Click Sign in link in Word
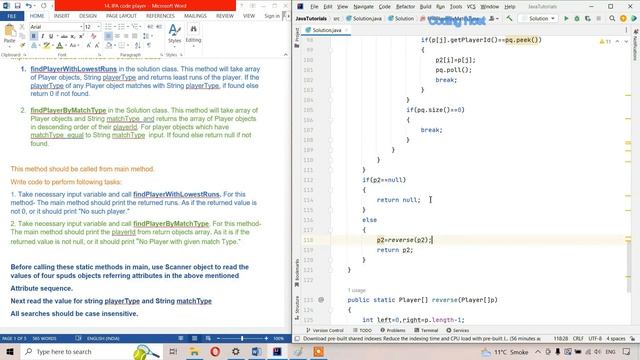 pyautogui.click(x=272, y=16)
